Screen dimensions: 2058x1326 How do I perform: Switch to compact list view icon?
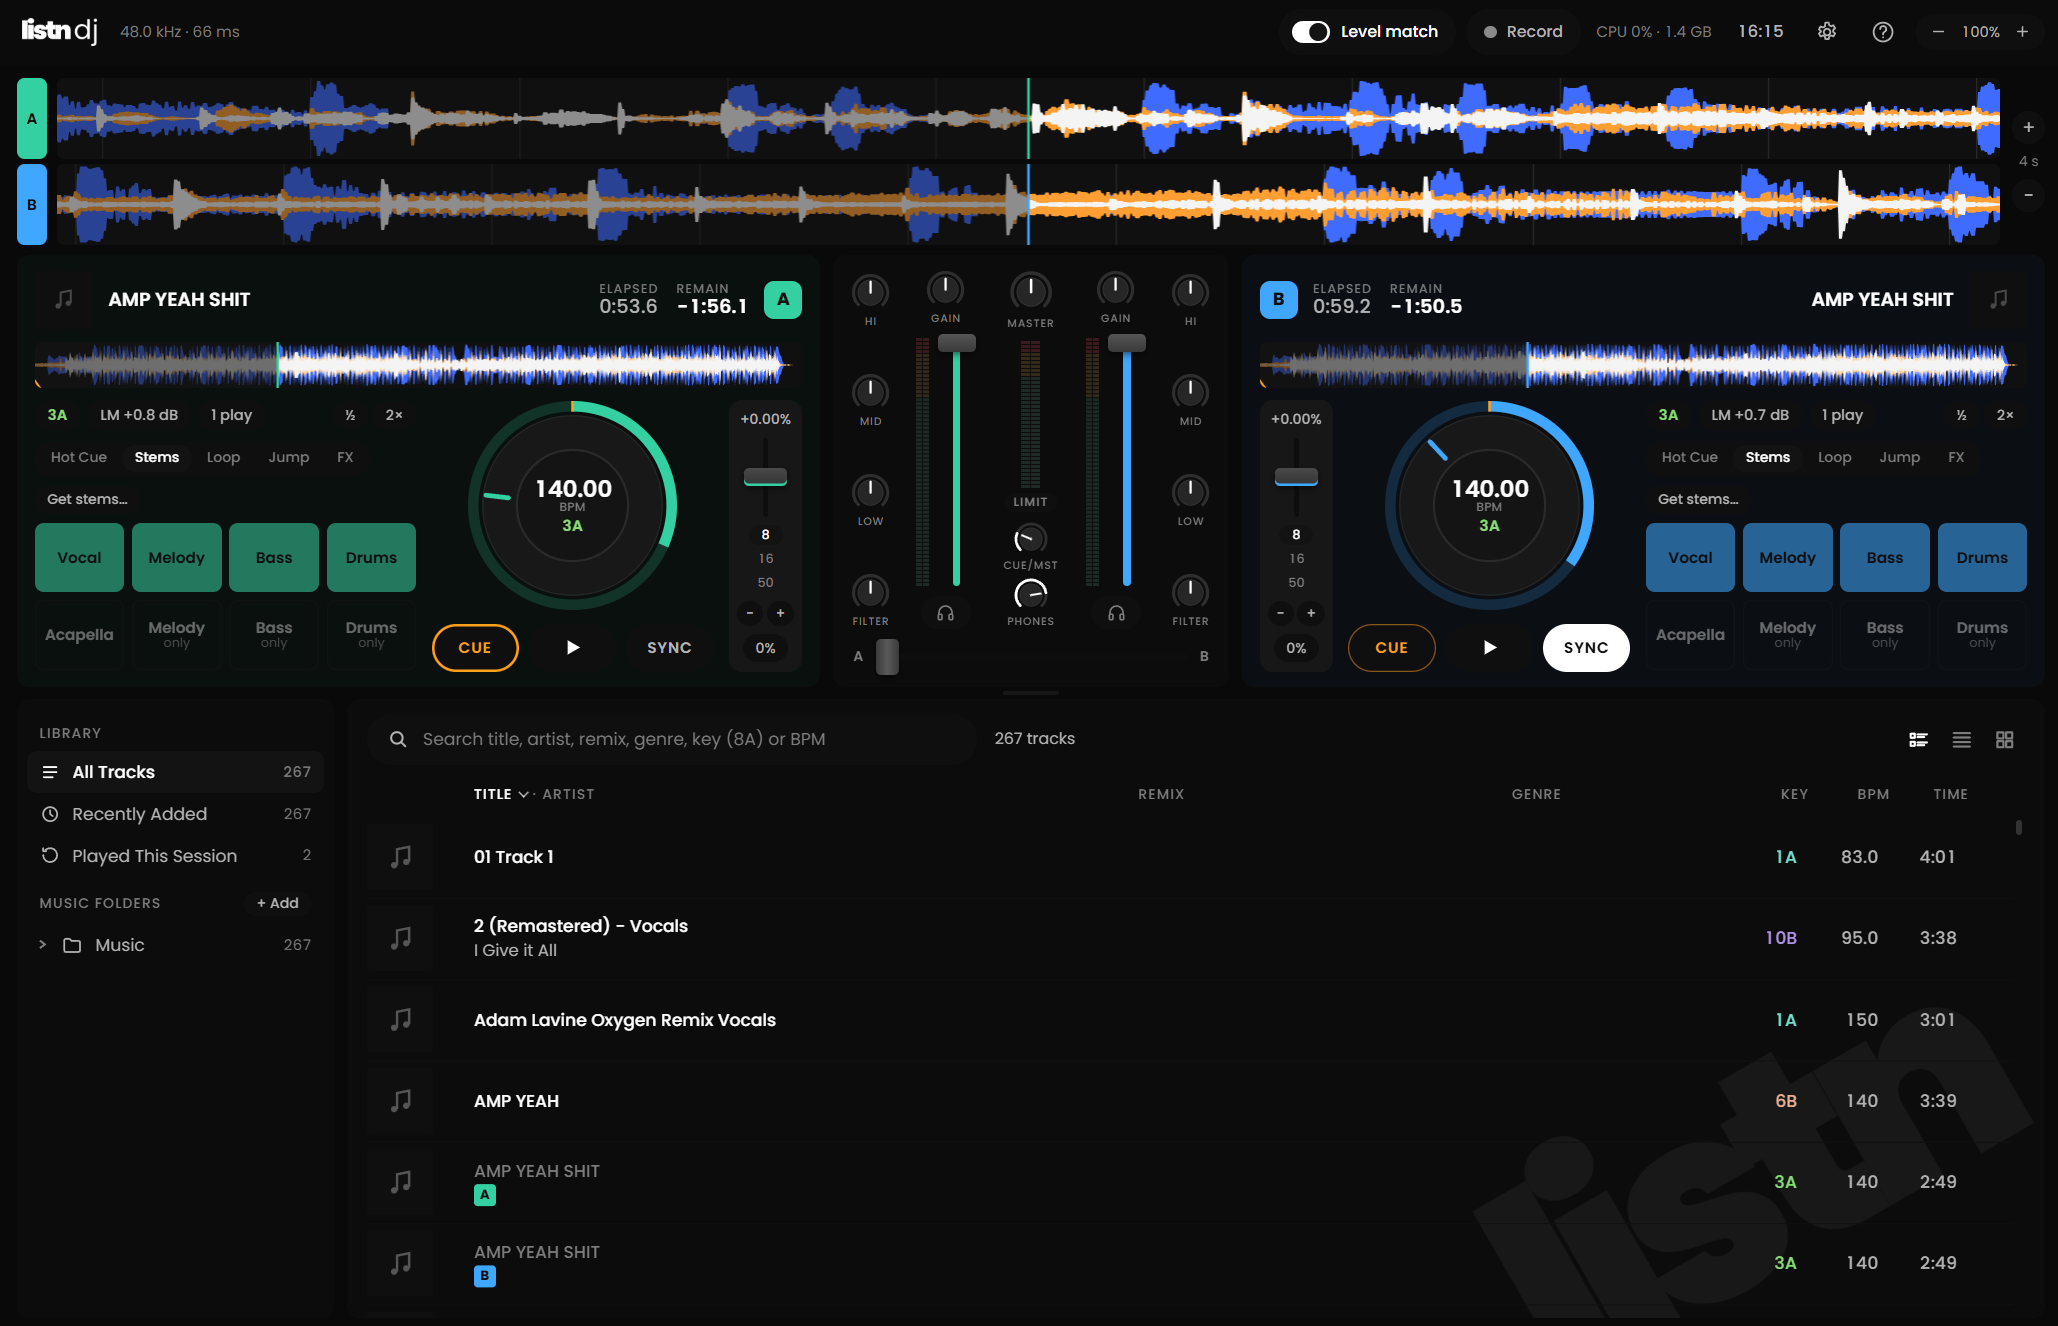point(1961,740)
